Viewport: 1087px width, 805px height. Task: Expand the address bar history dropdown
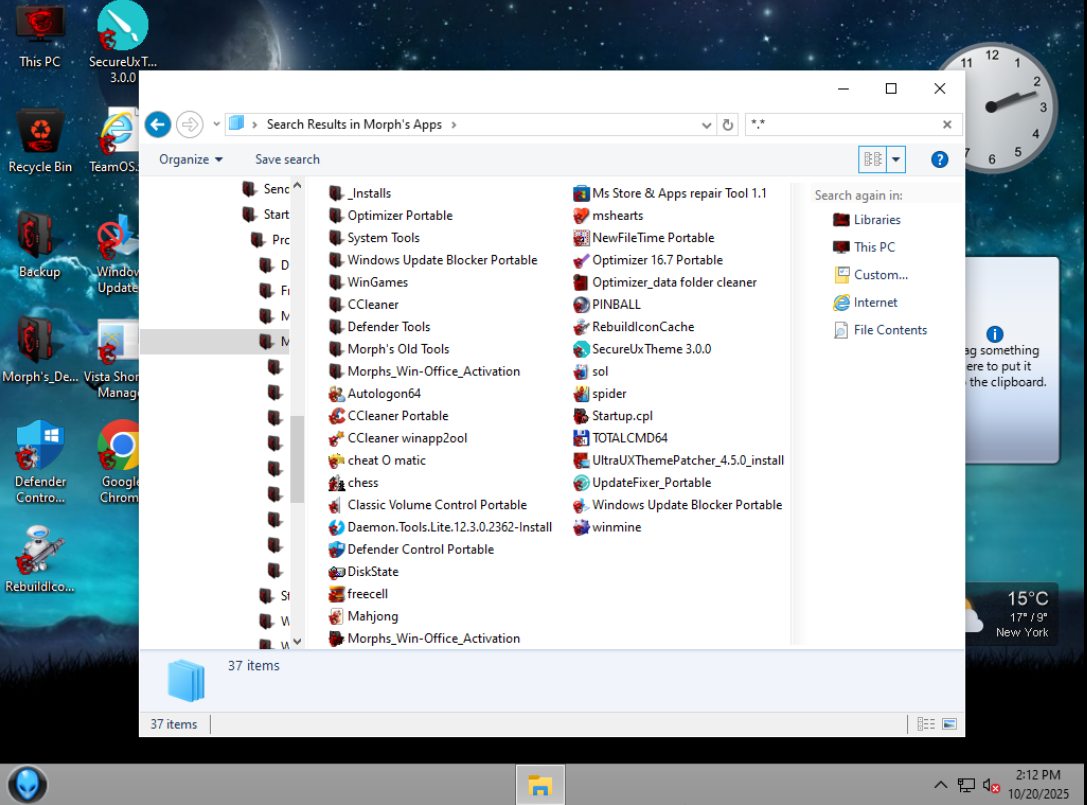click(708, 125)
